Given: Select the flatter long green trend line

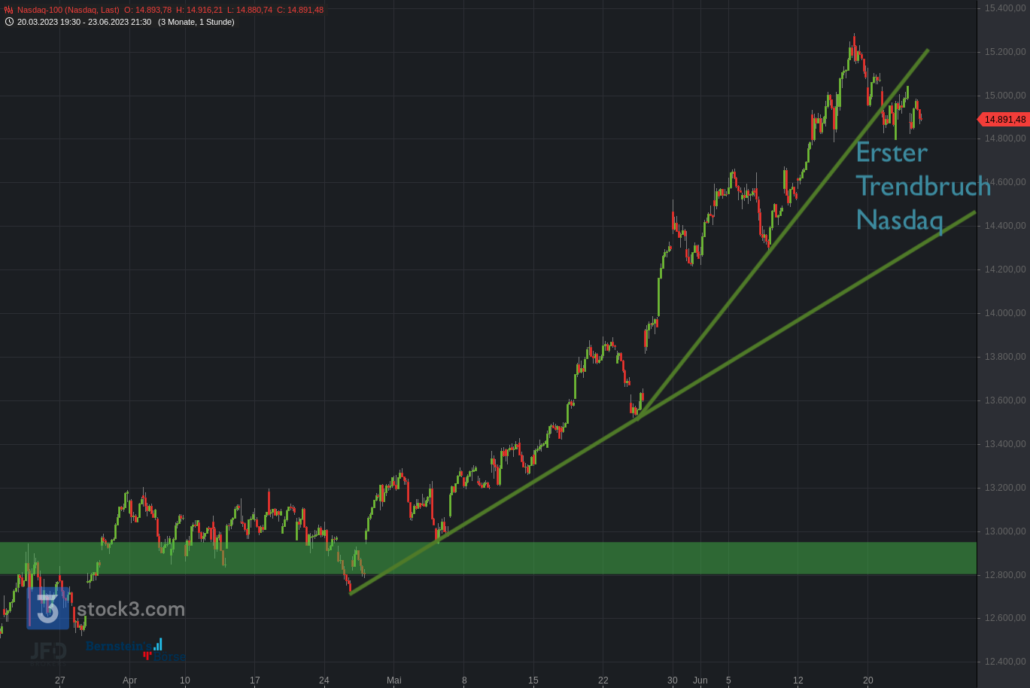Looking at the screenshot, I should pyautogui.click(x=663, y=403).
